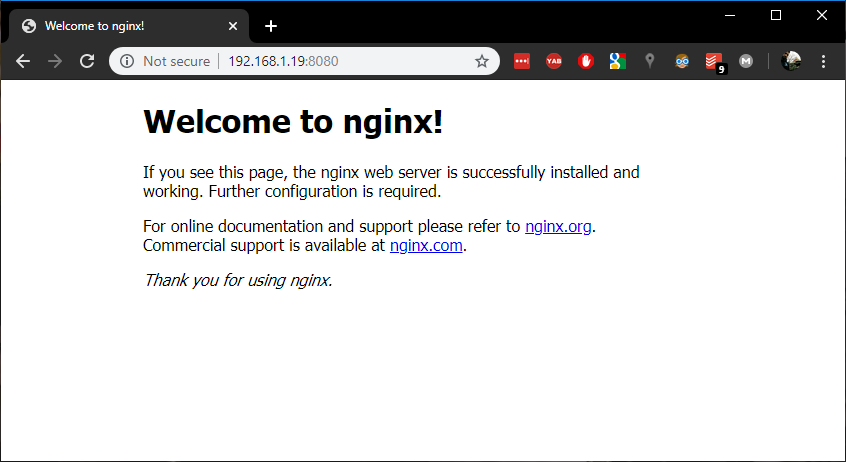846x462 pixels.
Task: Bookmark this page with the star icon
Action: [x=482, y=61]
